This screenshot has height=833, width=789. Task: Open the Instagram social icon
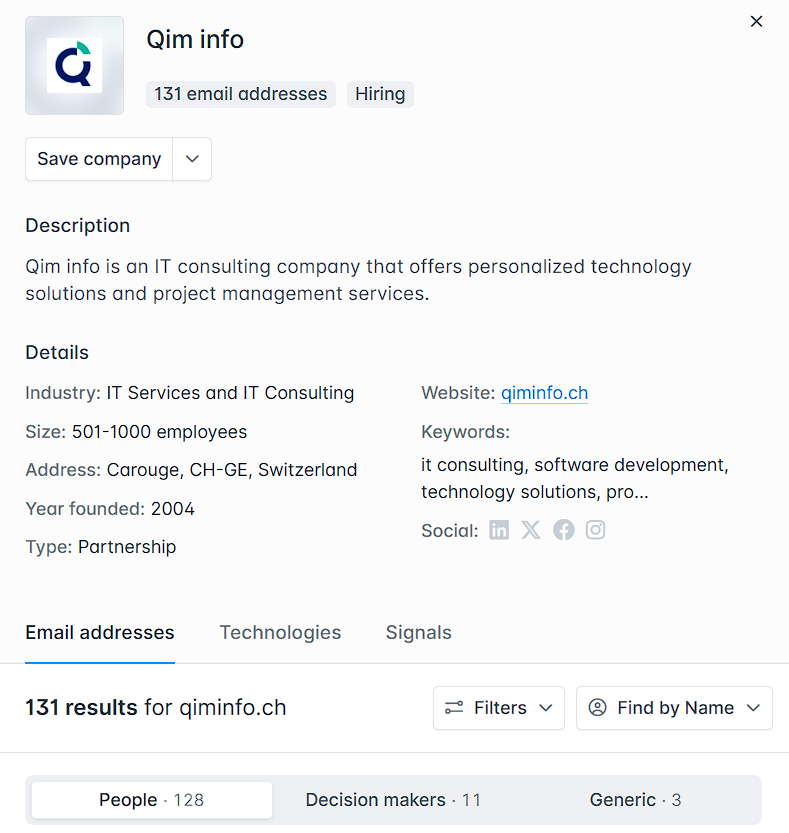[x=596, y=530]
